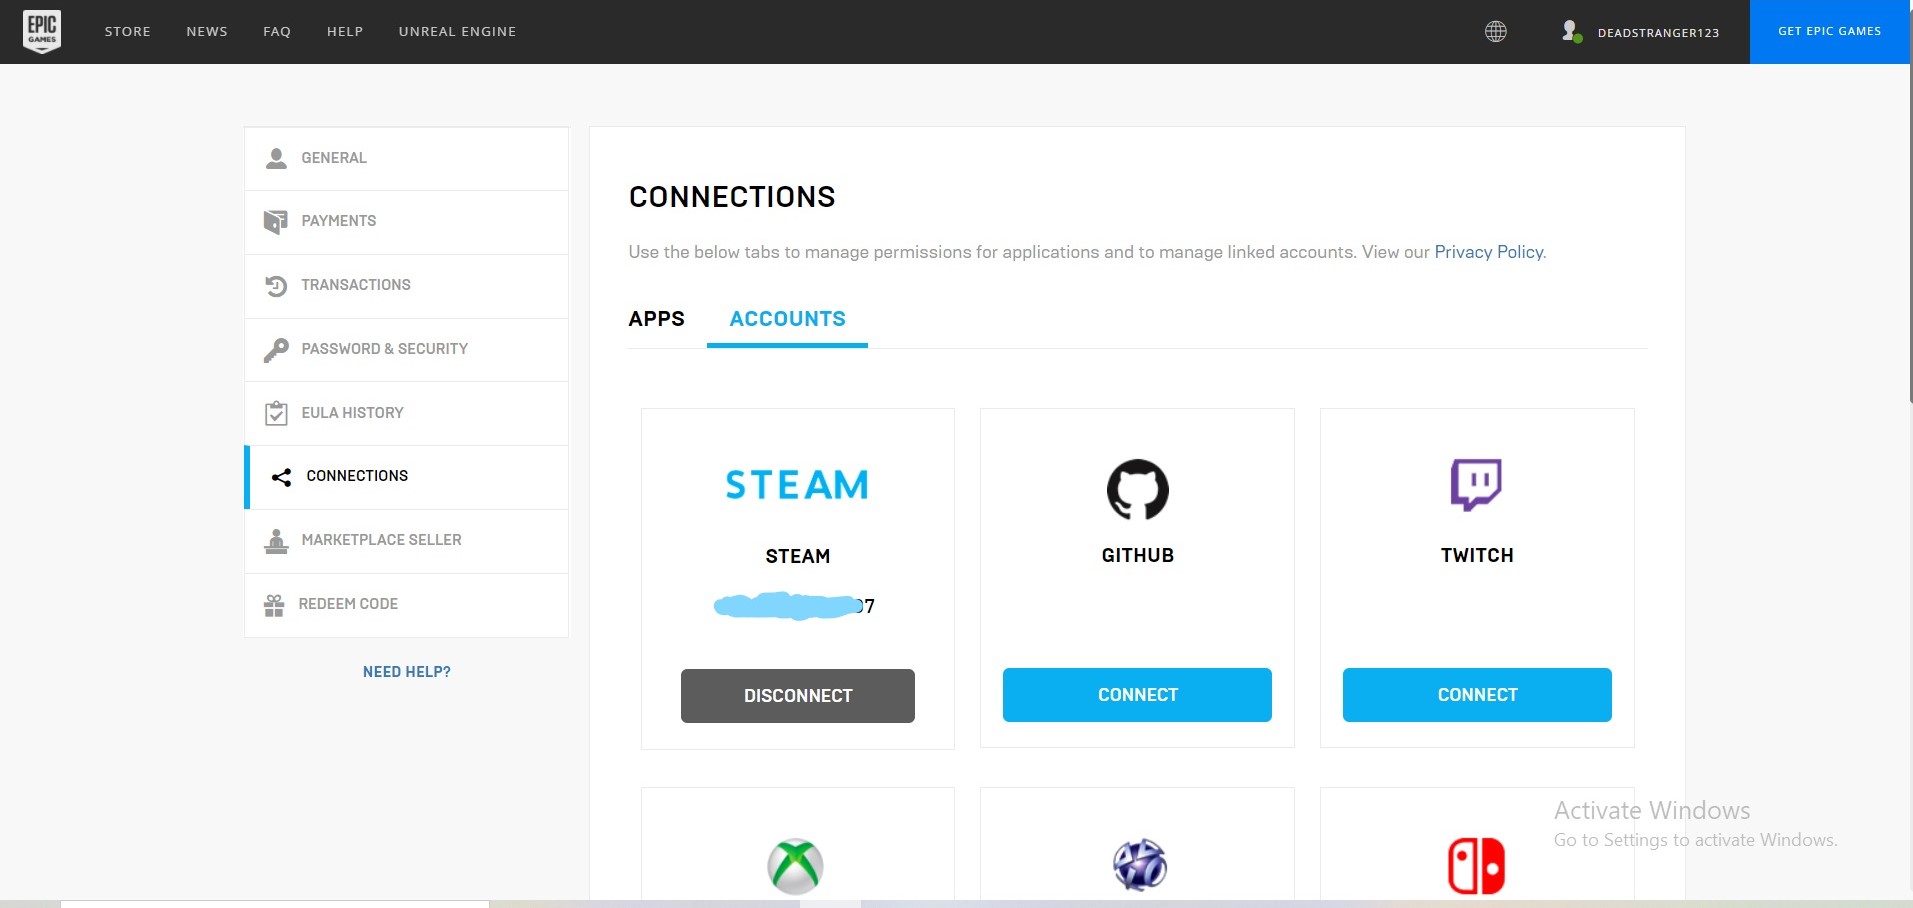Open the Privacy Policy link
This screenshot has width=1913, height=908.
(x=1489, y=252)
